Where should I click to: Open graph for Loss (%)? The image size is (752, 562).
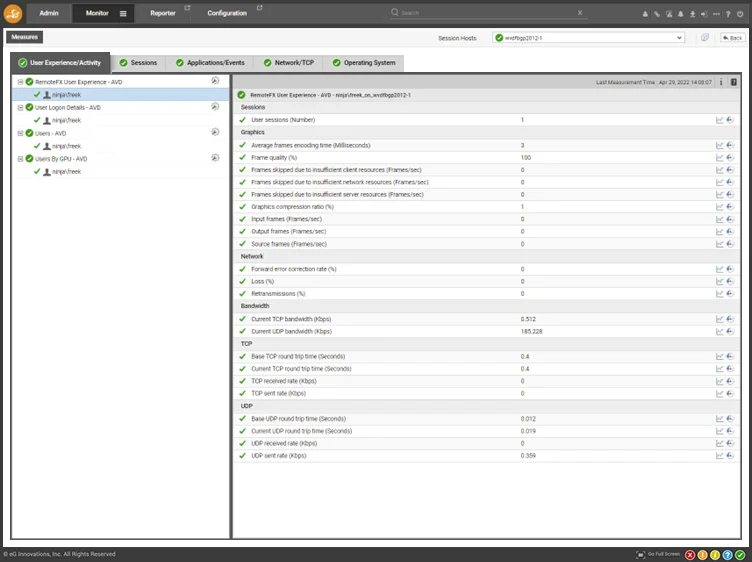coord(719,281)
